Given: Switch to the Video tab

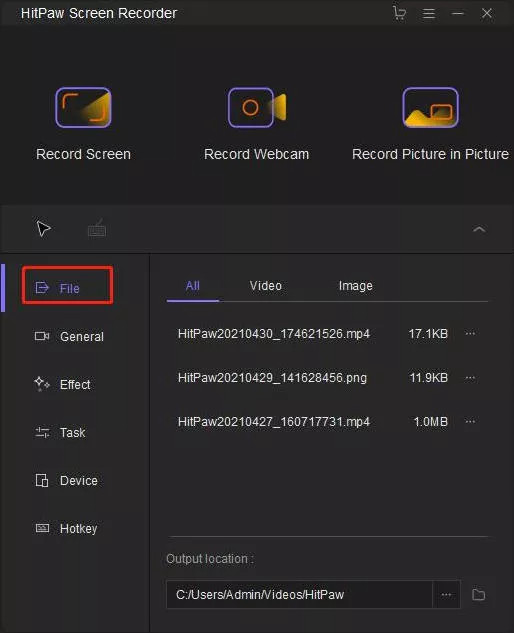Looking at the screenshot, I should tap(265, 286).
